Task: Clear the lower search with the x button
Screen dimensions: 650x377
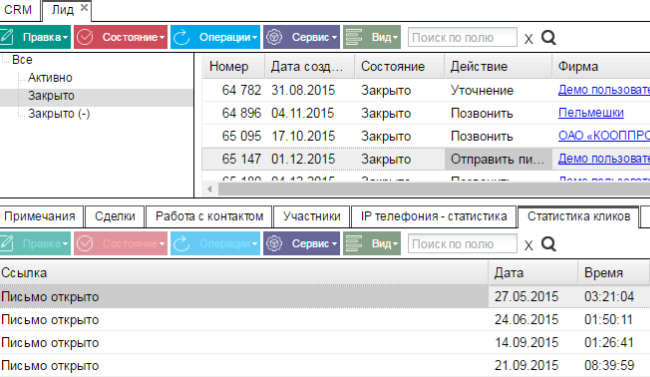Action: tap(528, 245)
